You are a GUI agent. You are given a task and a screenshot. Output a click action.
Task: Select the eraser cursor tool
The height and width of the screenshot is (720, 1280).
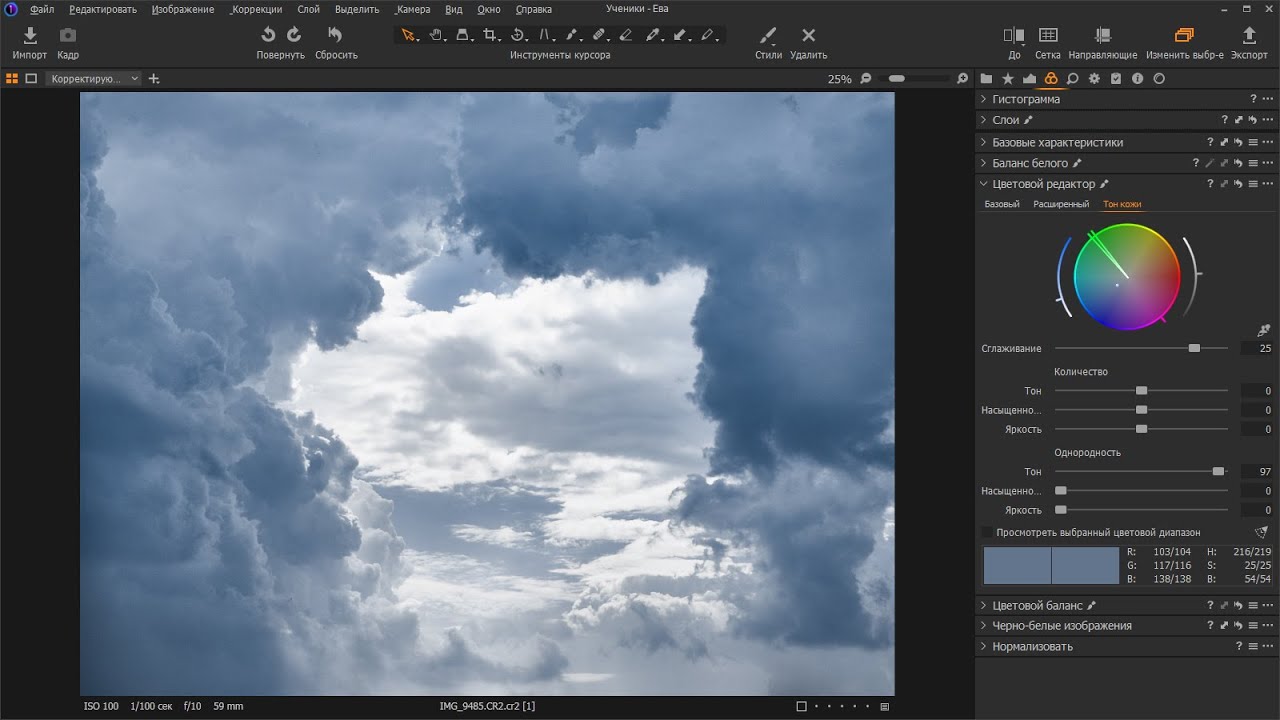(x=626, y=35)
